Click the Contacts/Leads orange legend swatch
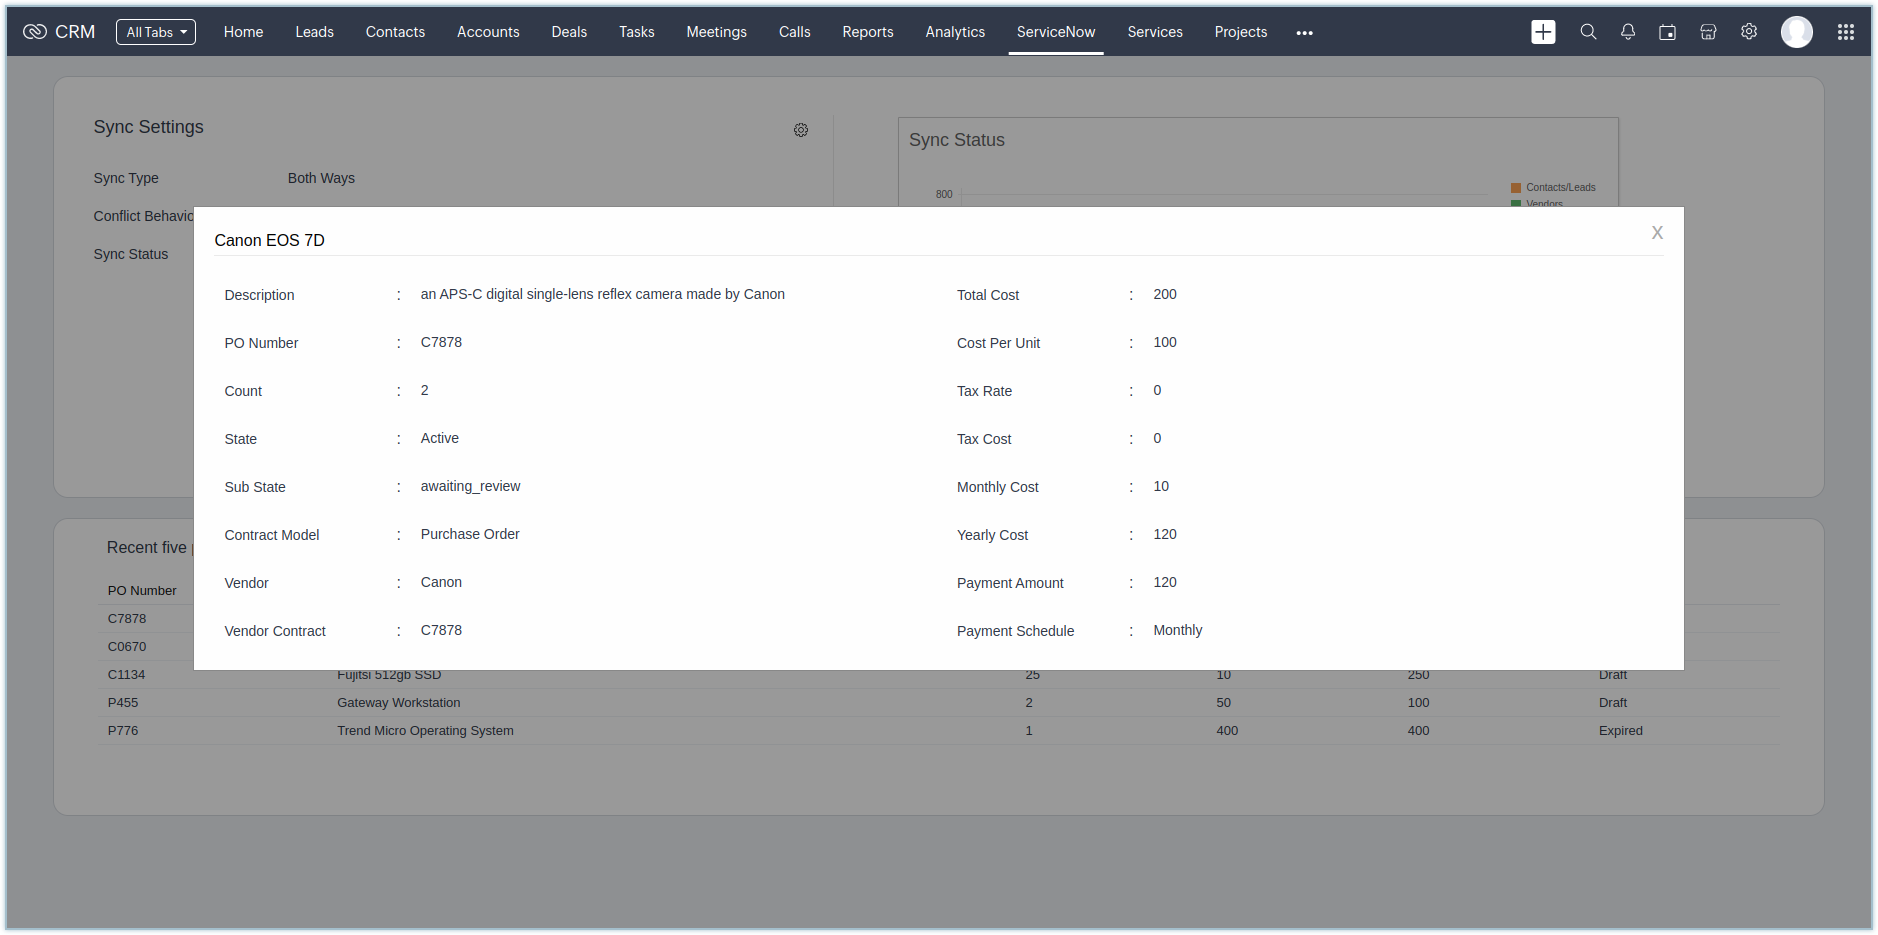This screenshot has width=1878, height=935. pyautogui.click(x=1516, y=188)
